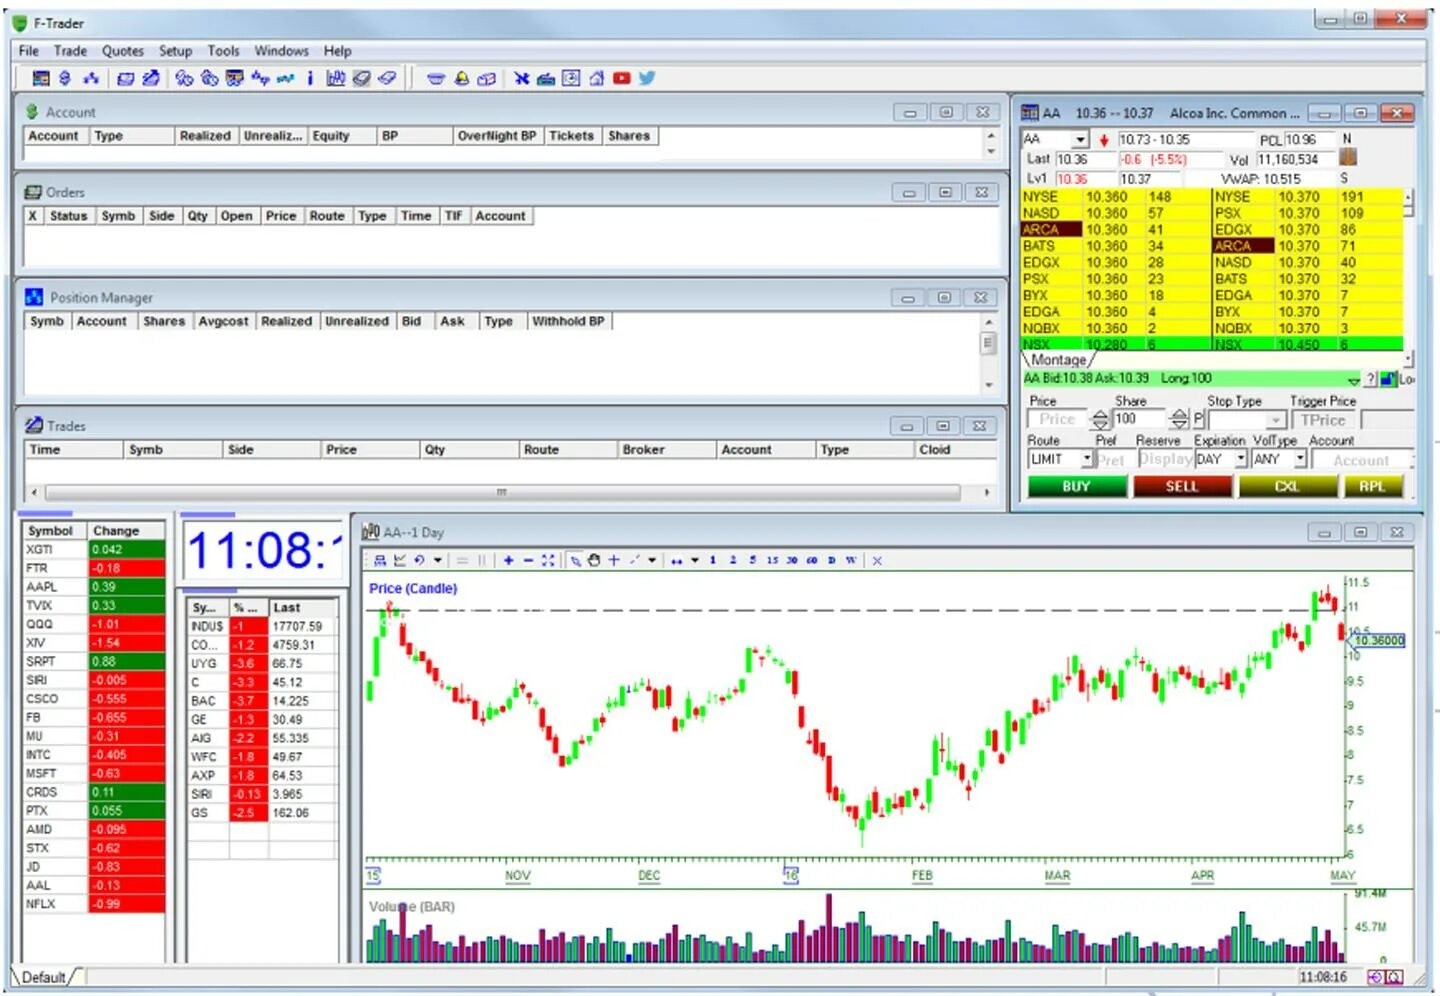Open dropdown next to chart undo icon
This screenshot has height=996, width=1440.
[438, 560]
